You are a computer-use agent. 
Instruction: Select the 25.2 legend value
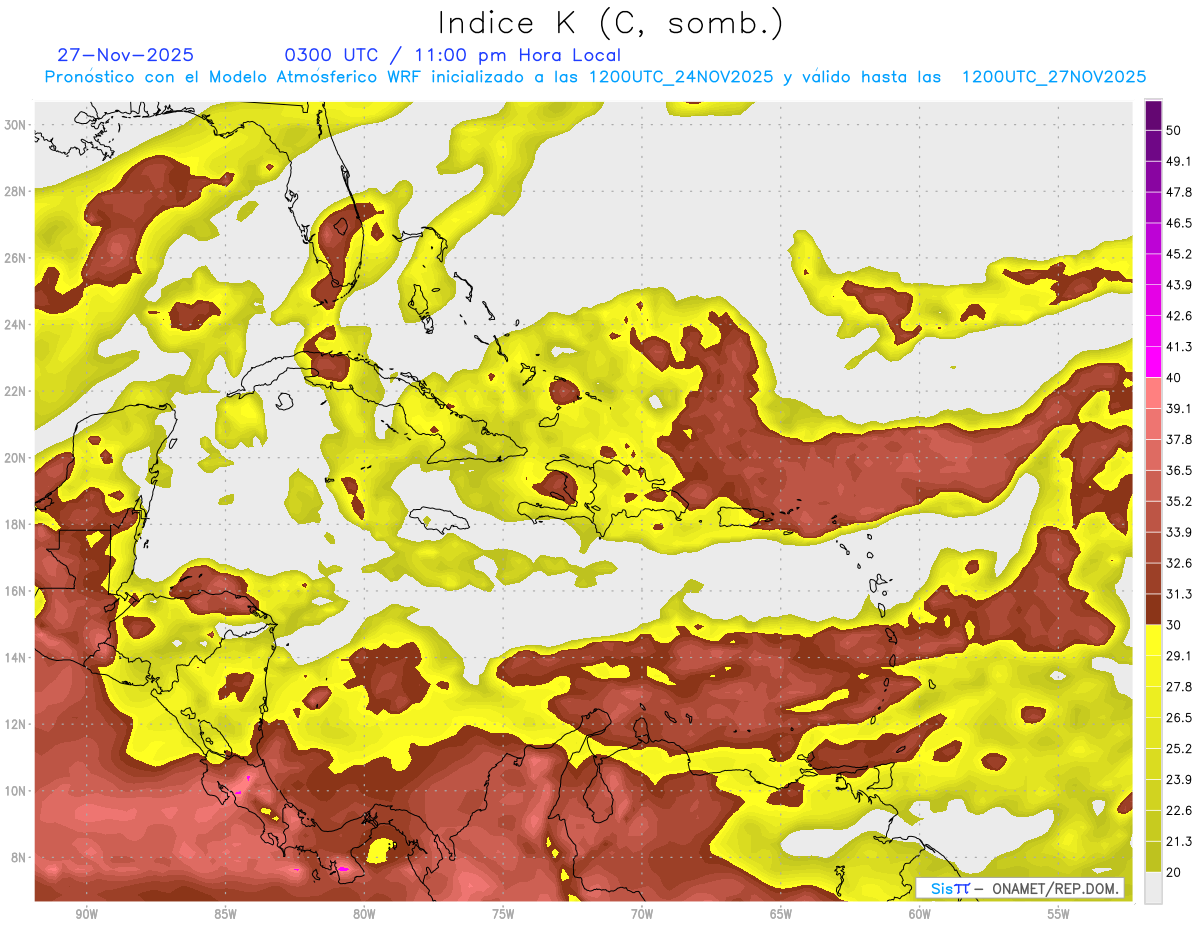click(x=1179, y=749)
